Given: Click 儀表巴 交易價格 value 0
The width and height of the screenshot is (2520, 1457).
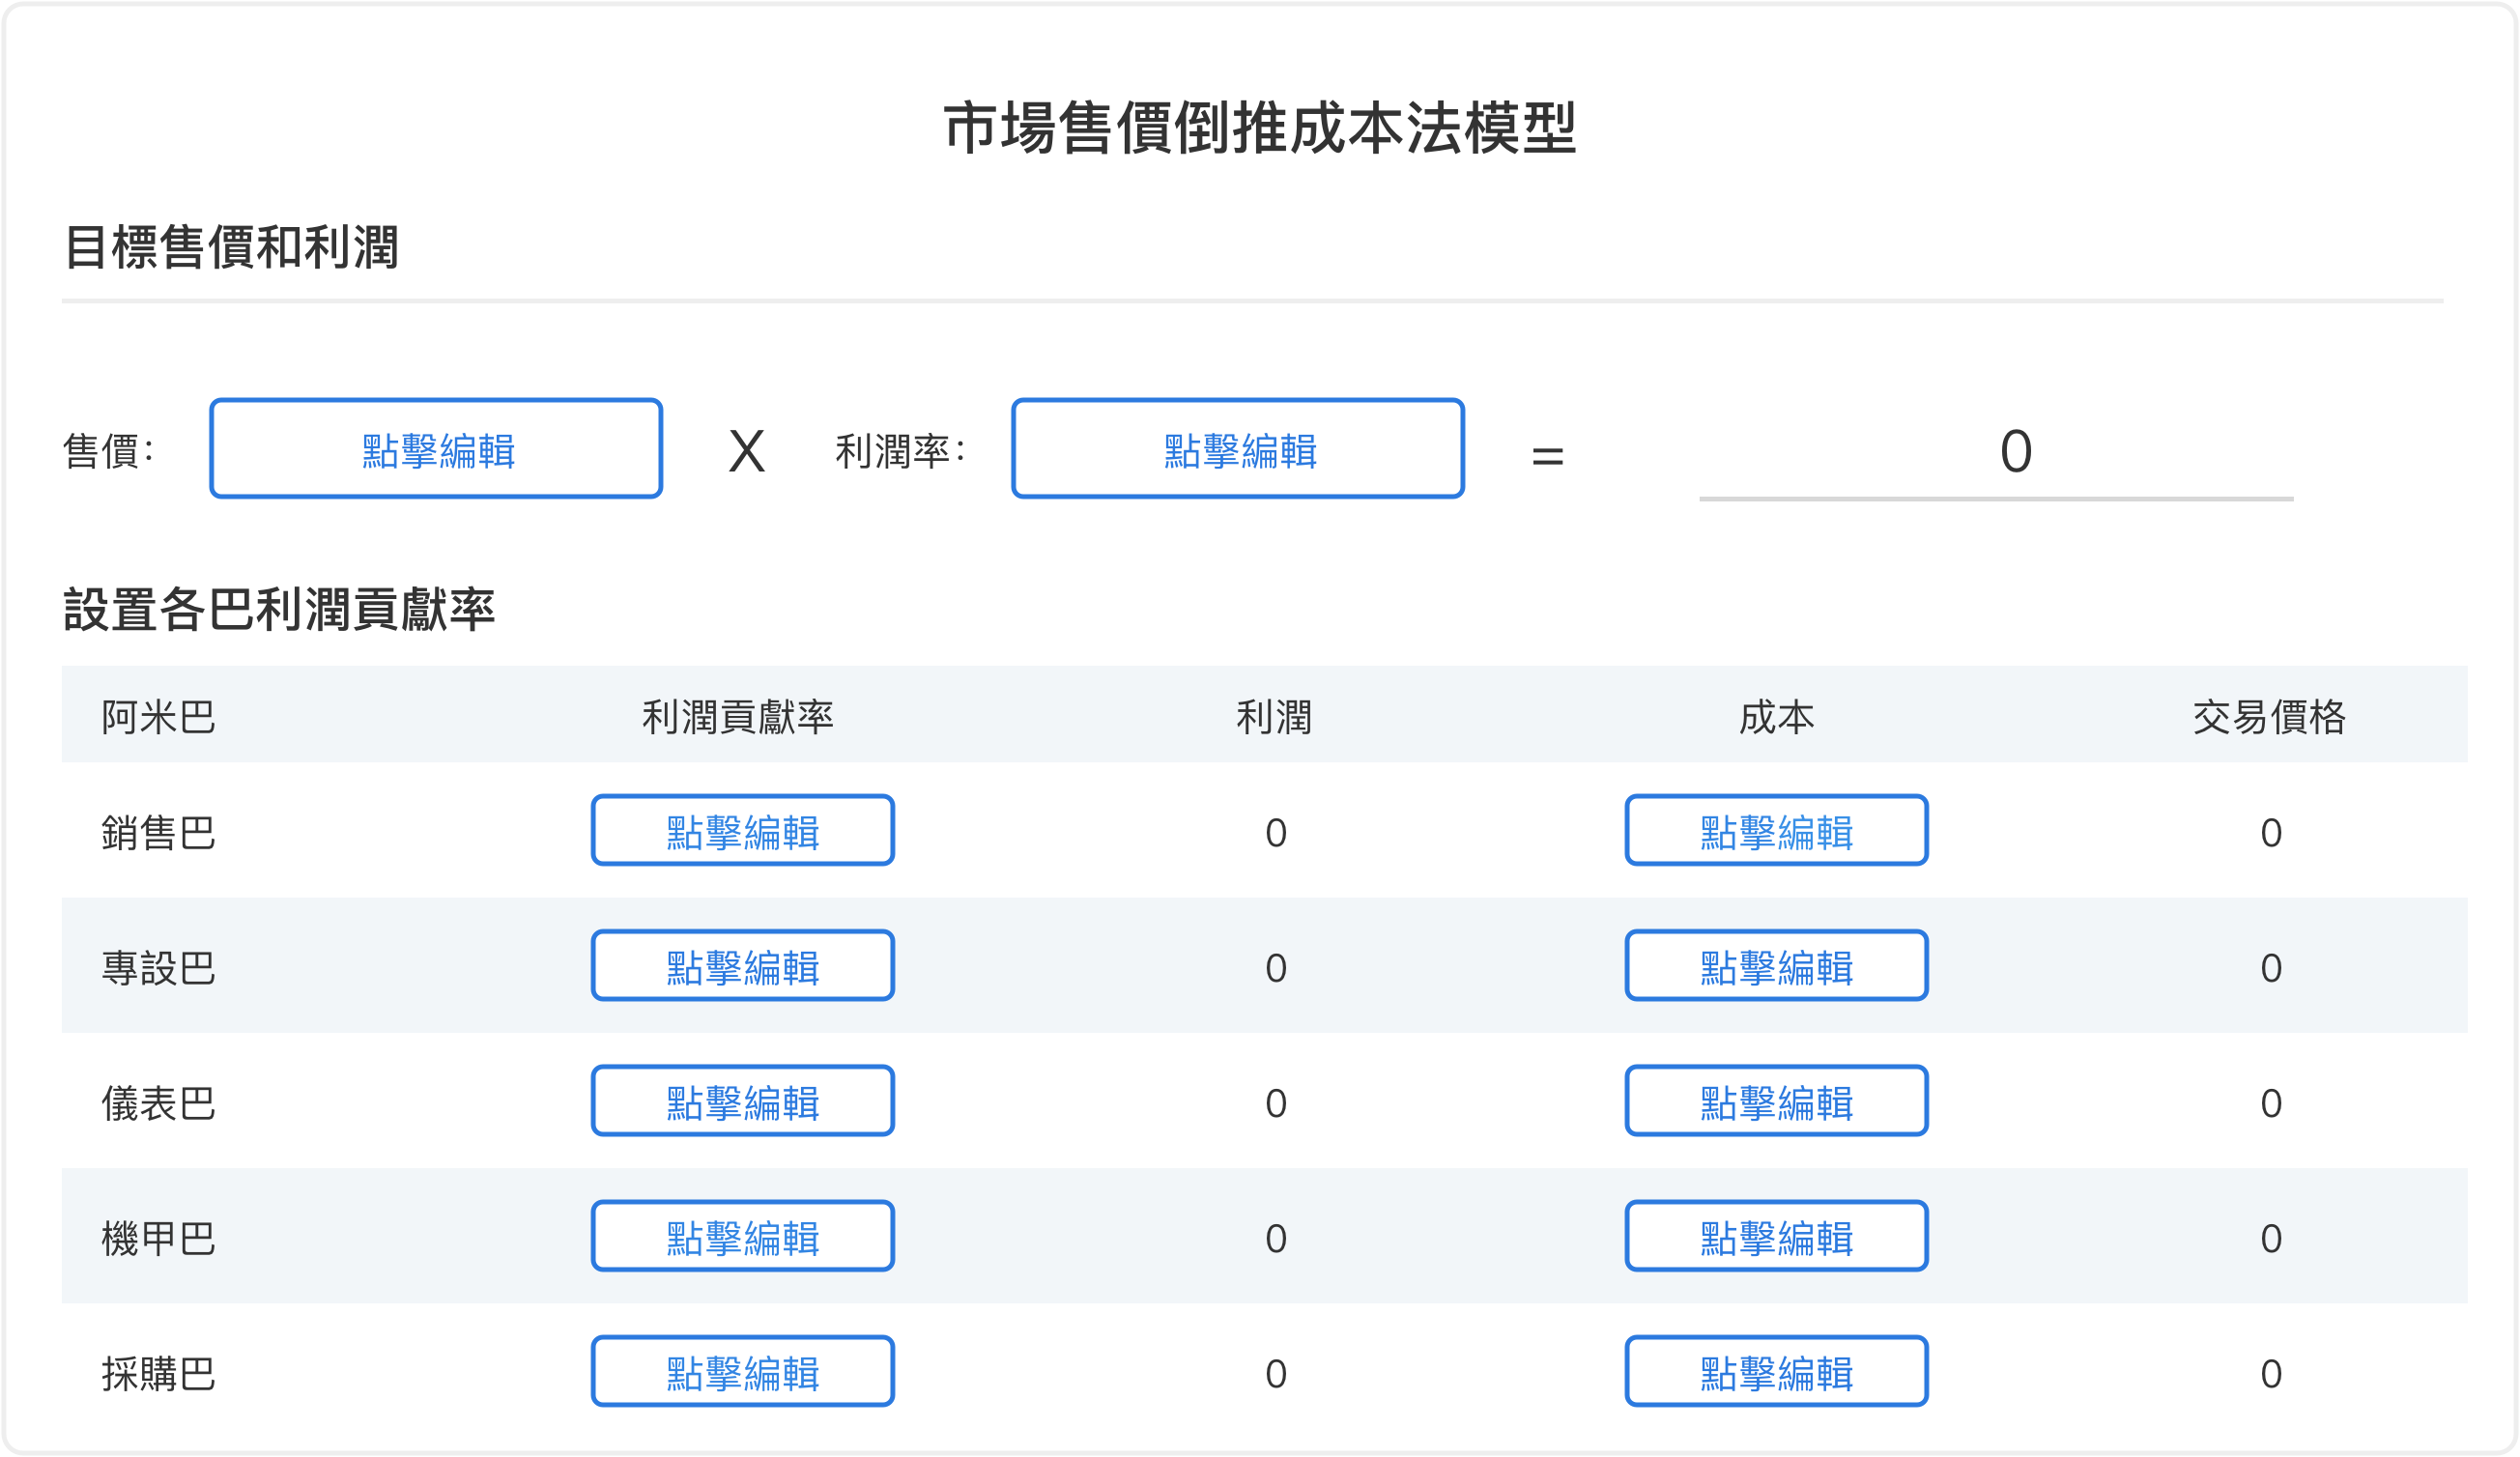Looking at the screenshot, I should coord(2271,1103).
